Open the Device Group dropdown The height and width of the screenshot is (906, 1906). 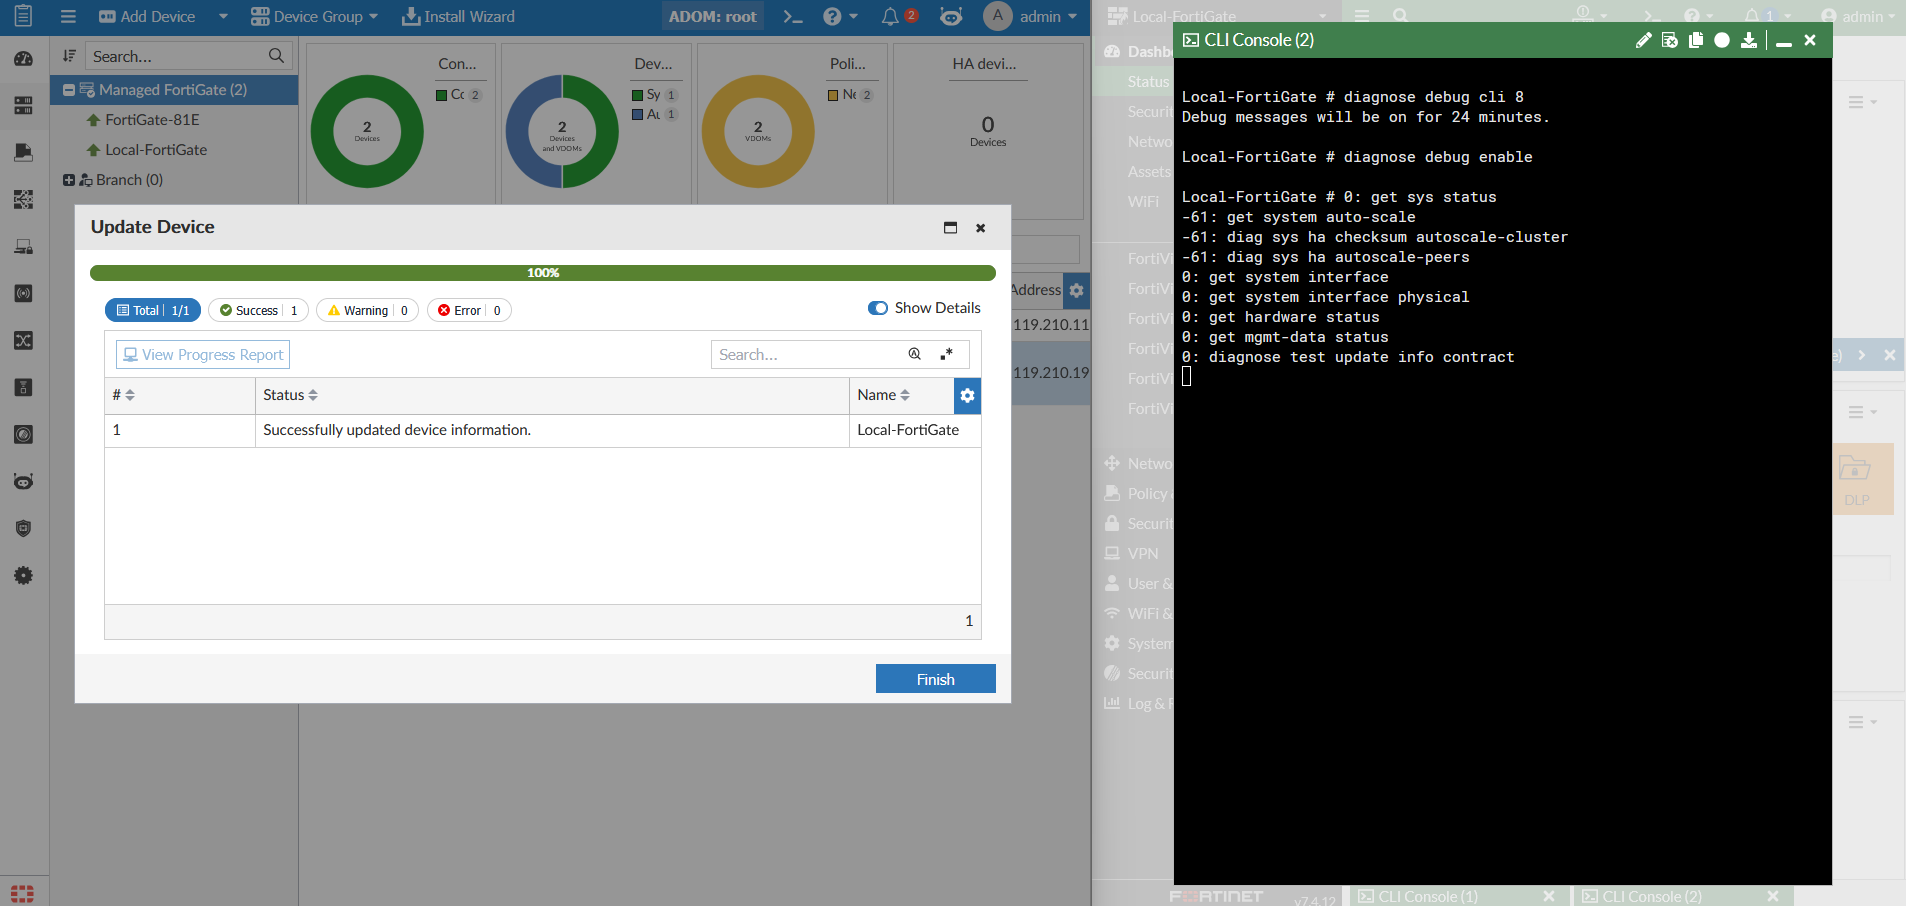tap(314, 17)
